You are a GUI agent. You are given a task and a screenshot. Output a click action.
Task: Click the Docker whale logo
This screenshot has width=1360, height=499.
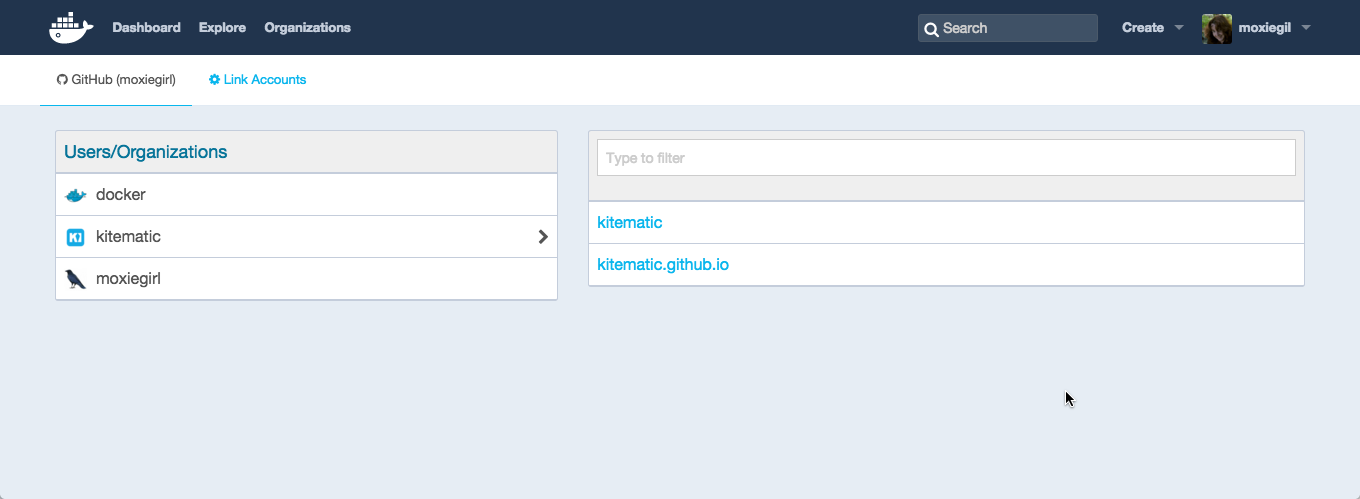tap(70, 28)
